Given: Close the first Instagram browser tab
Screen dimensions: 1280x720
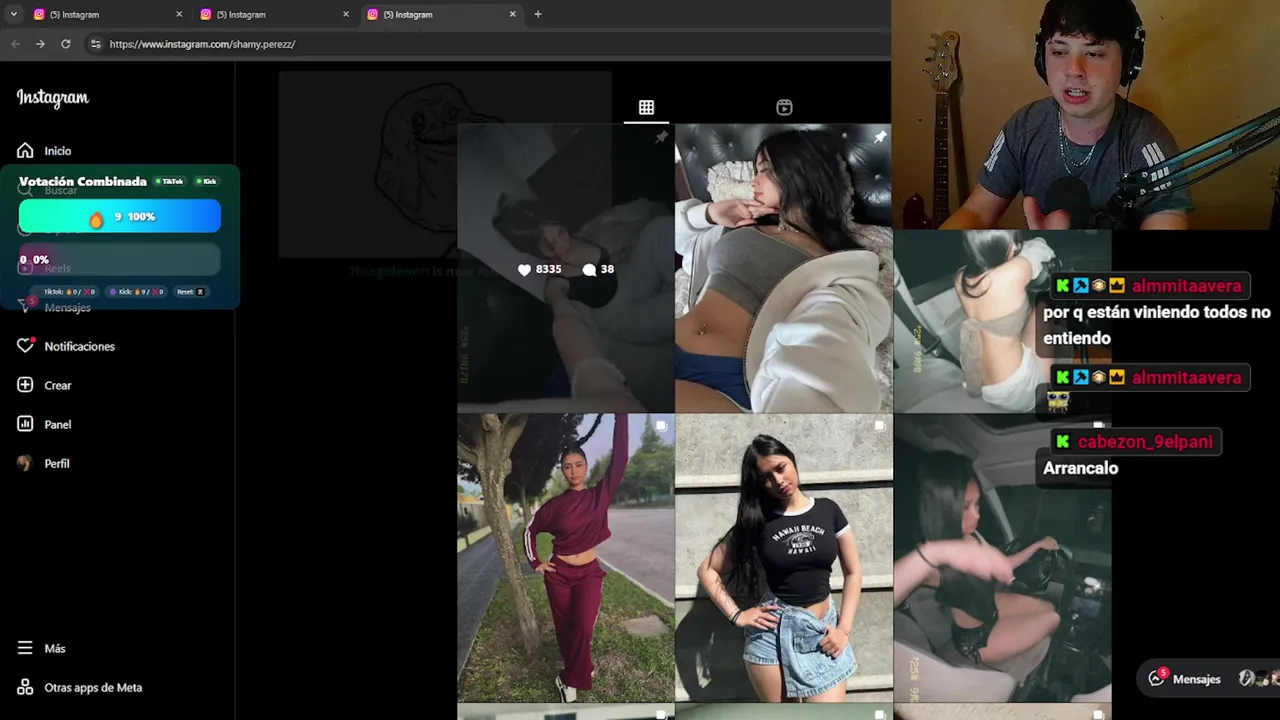Looking at the screenshot, I should 179,14.
